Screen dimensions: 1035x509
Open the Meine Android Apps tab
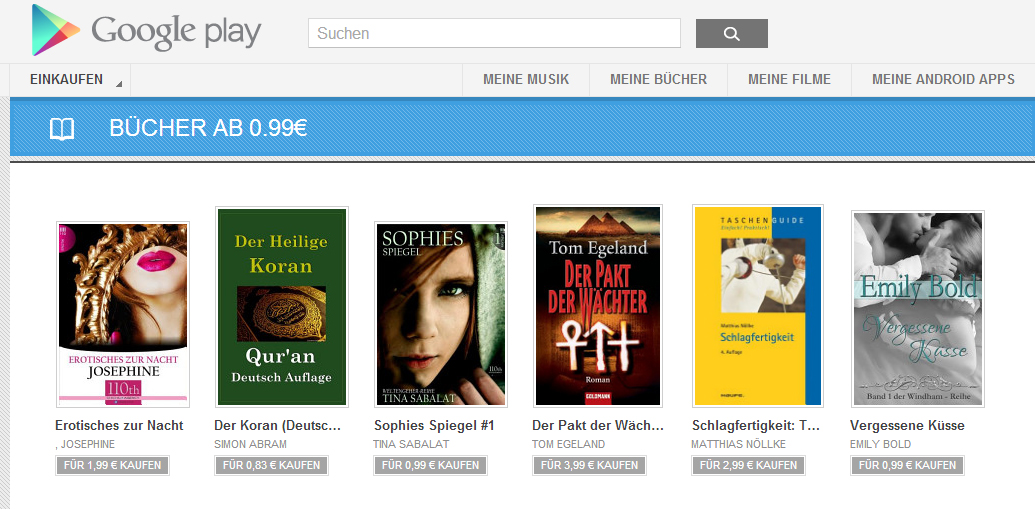[943, 80]
